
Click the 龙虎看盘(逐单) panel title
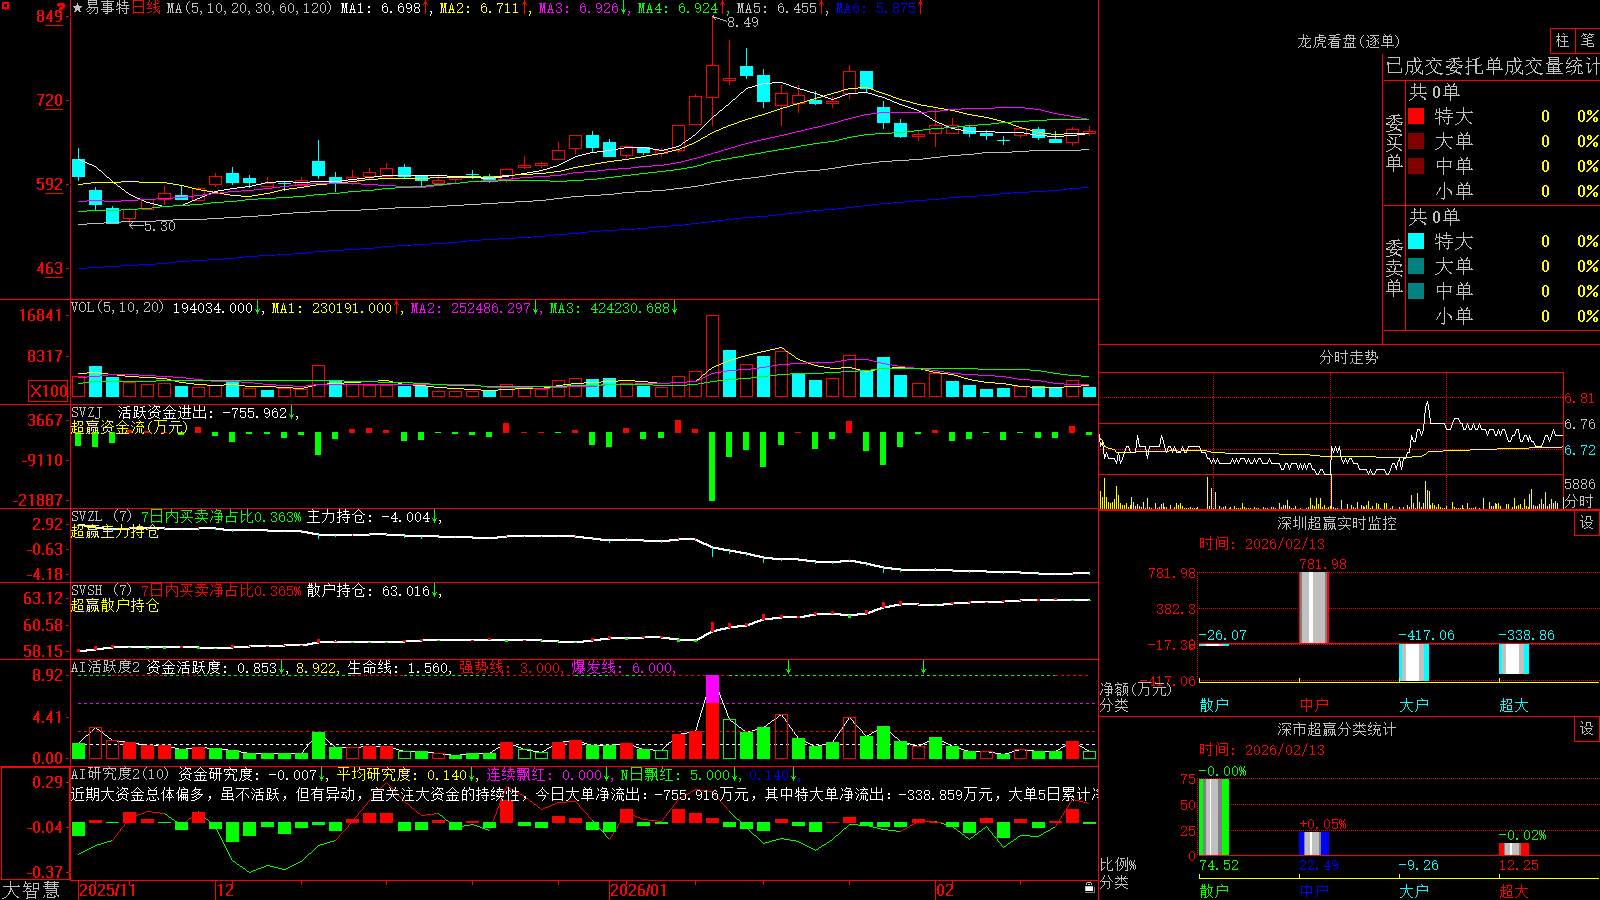(1348, 41)
